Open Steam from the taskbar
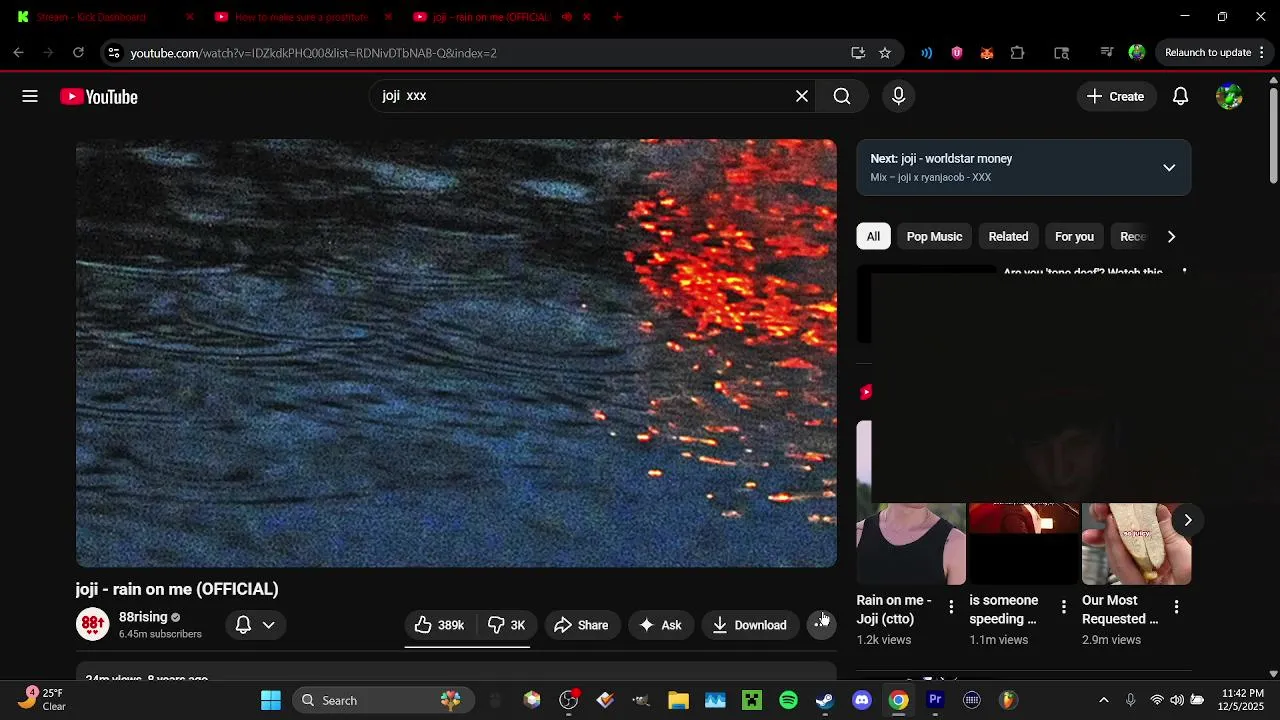The width and height of the screenshot is (1280, 720). coord(825,700)
